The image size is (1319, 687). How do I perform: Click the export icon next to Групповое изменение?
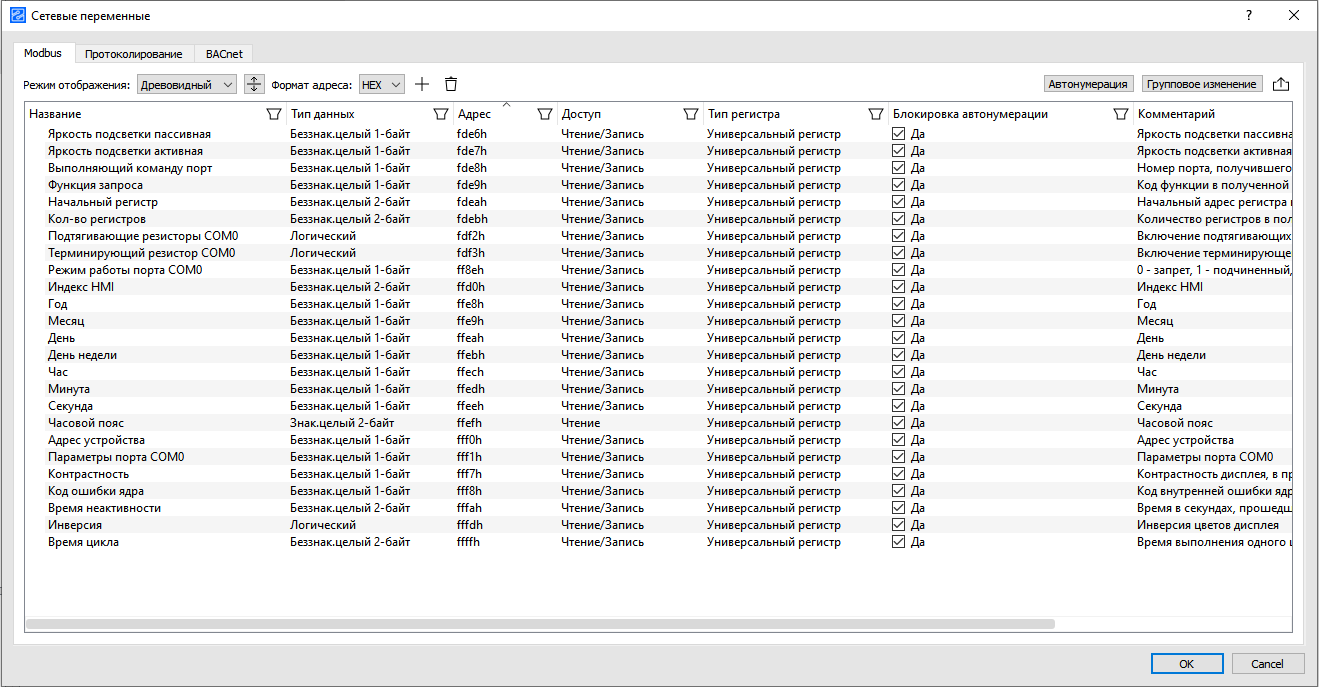(1281, 85)
